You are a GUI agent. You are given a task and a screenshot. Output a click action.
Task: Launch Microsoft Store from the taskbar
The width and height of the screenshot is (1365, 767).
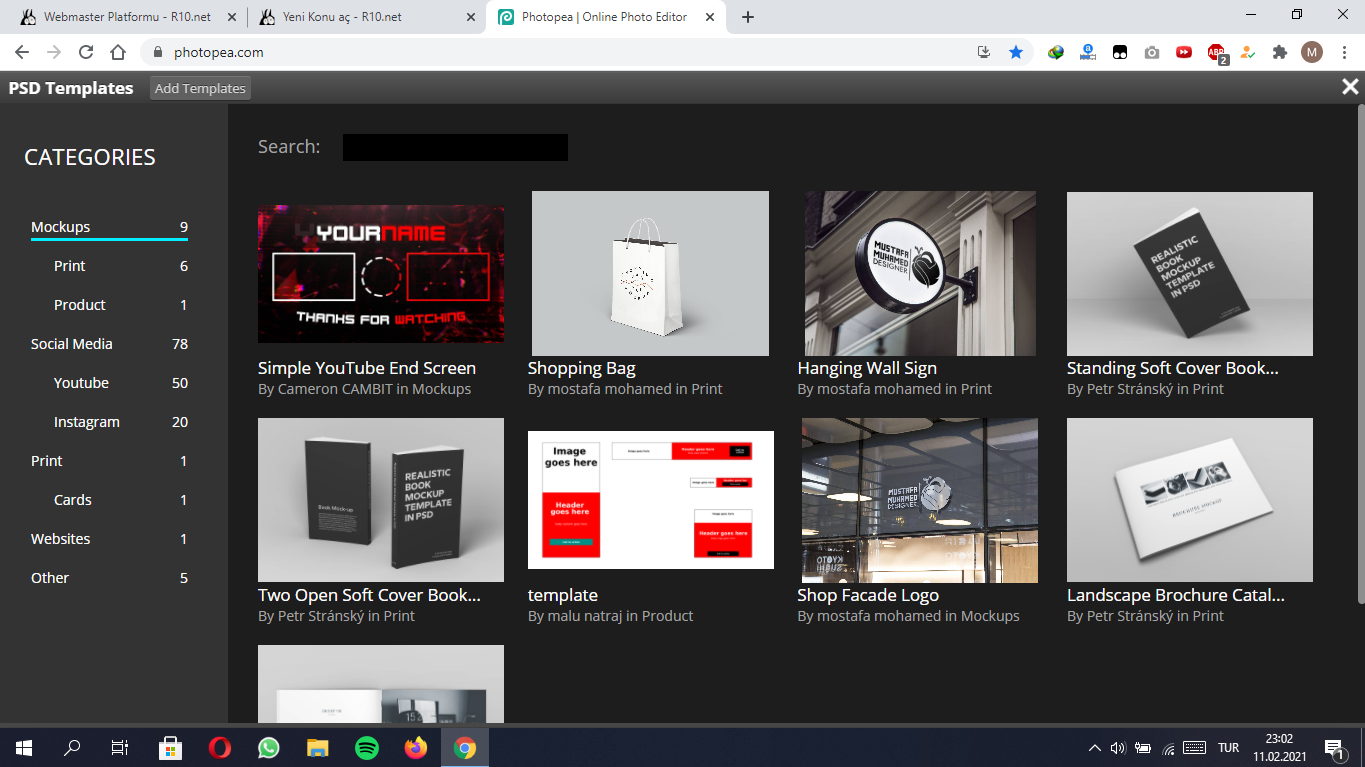[x=170, y=747]
